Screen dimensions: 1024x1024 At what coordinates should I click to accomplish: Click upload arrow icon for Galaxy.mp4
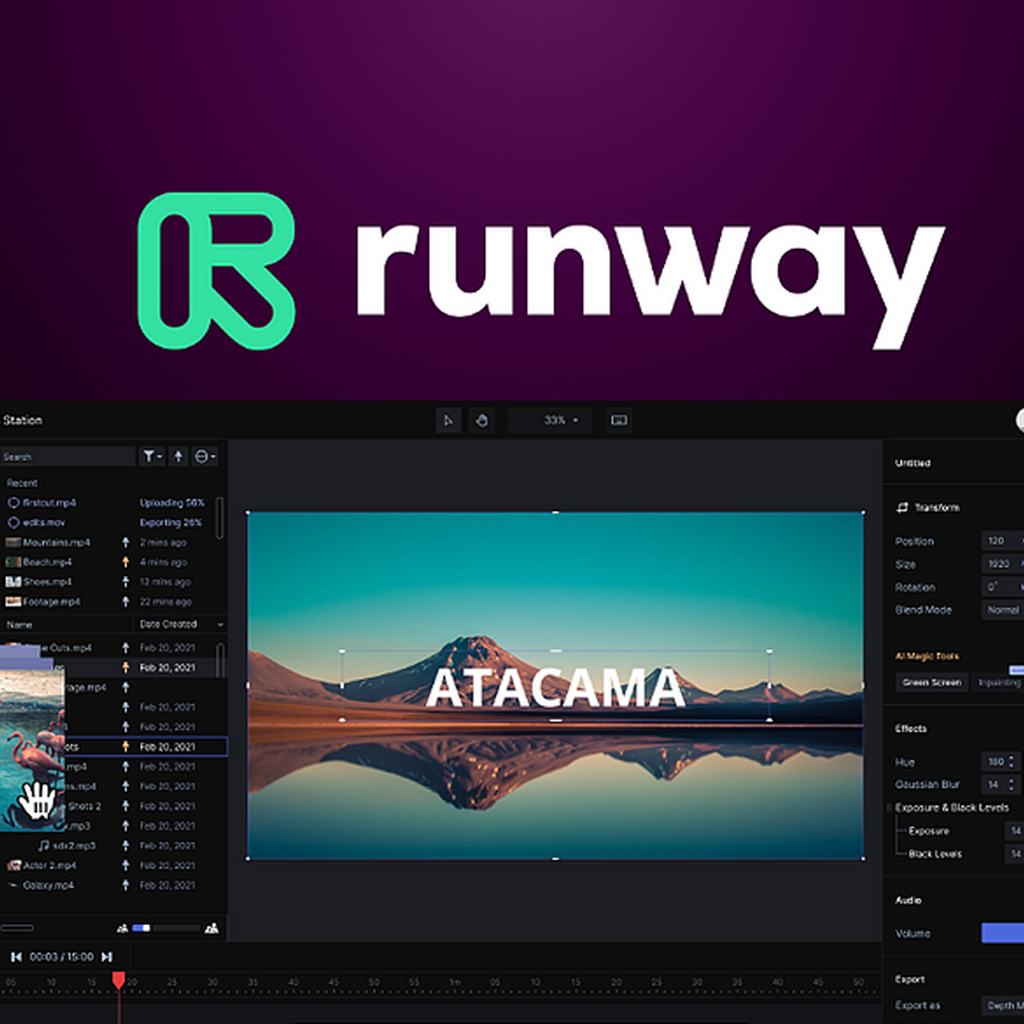[x=125, y=885]
